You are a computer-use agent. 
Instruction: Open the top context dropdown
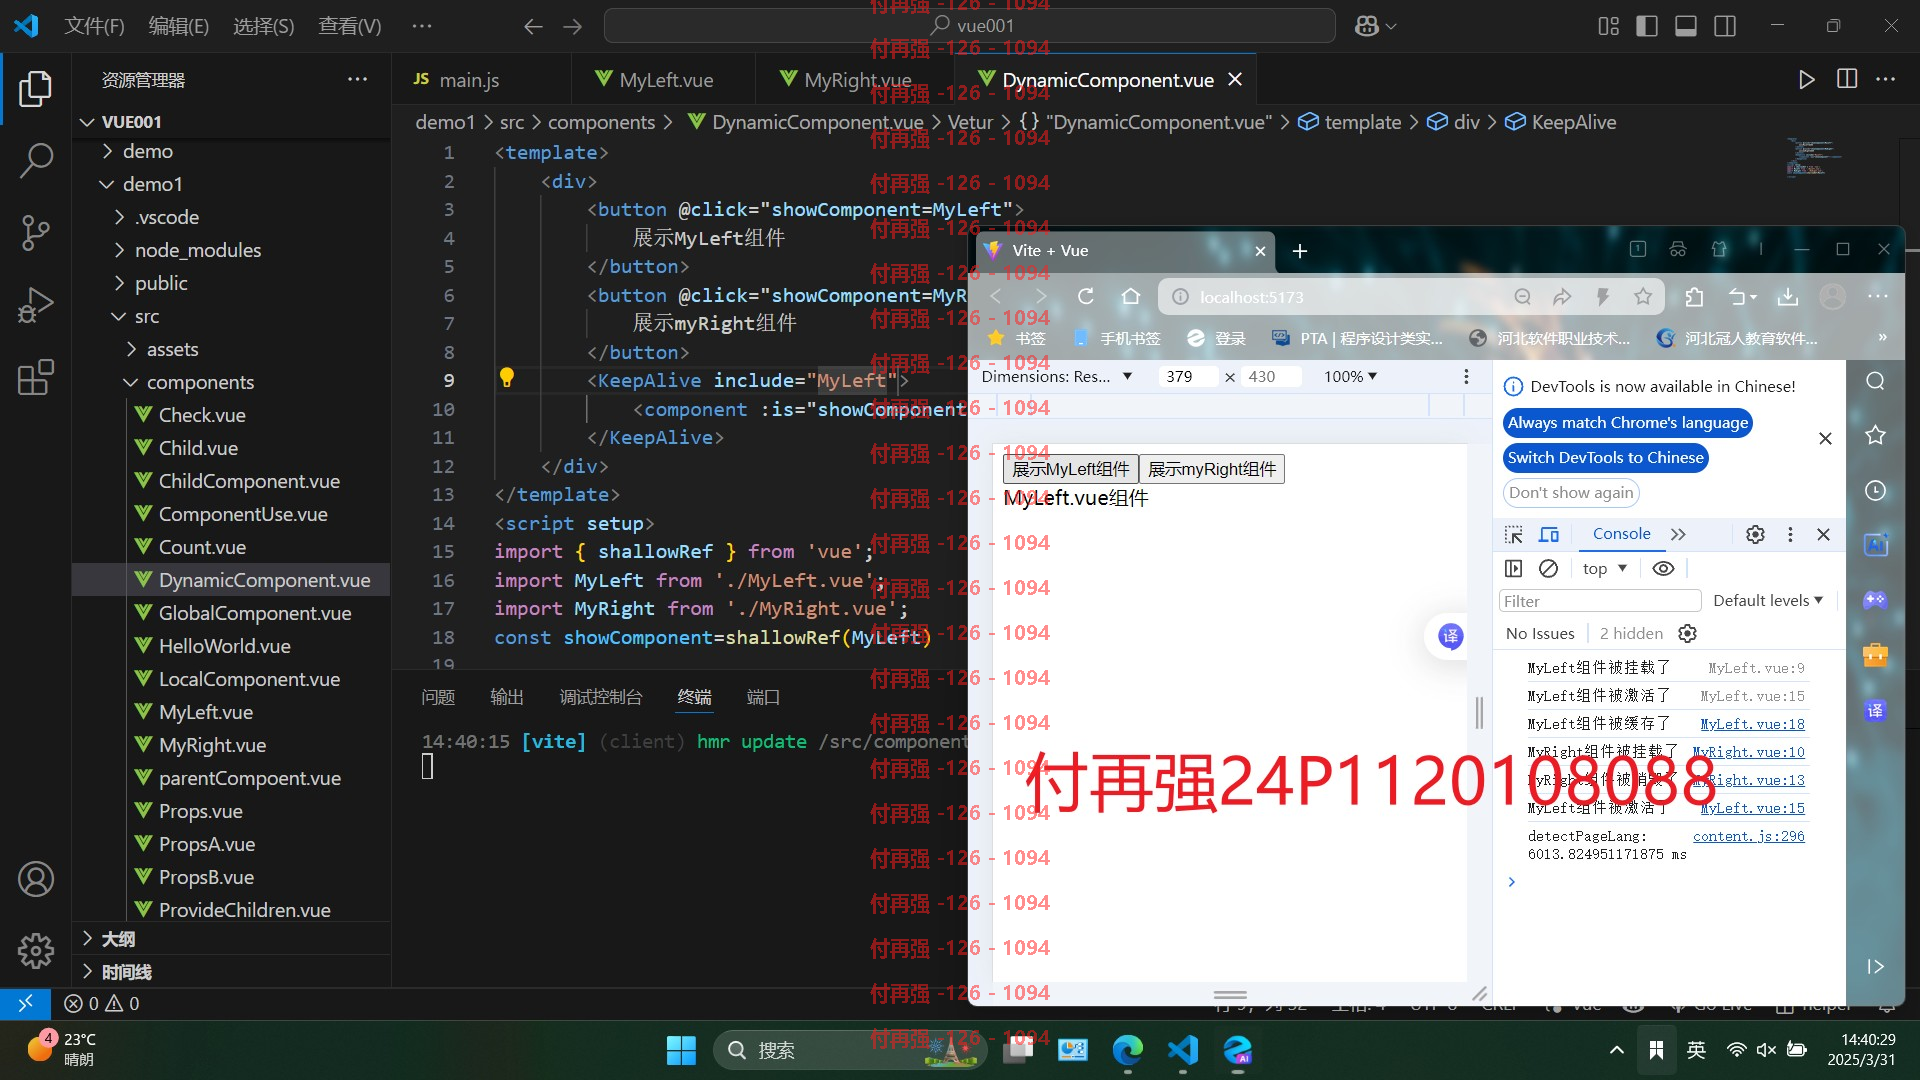click(x=1605, y=568)
